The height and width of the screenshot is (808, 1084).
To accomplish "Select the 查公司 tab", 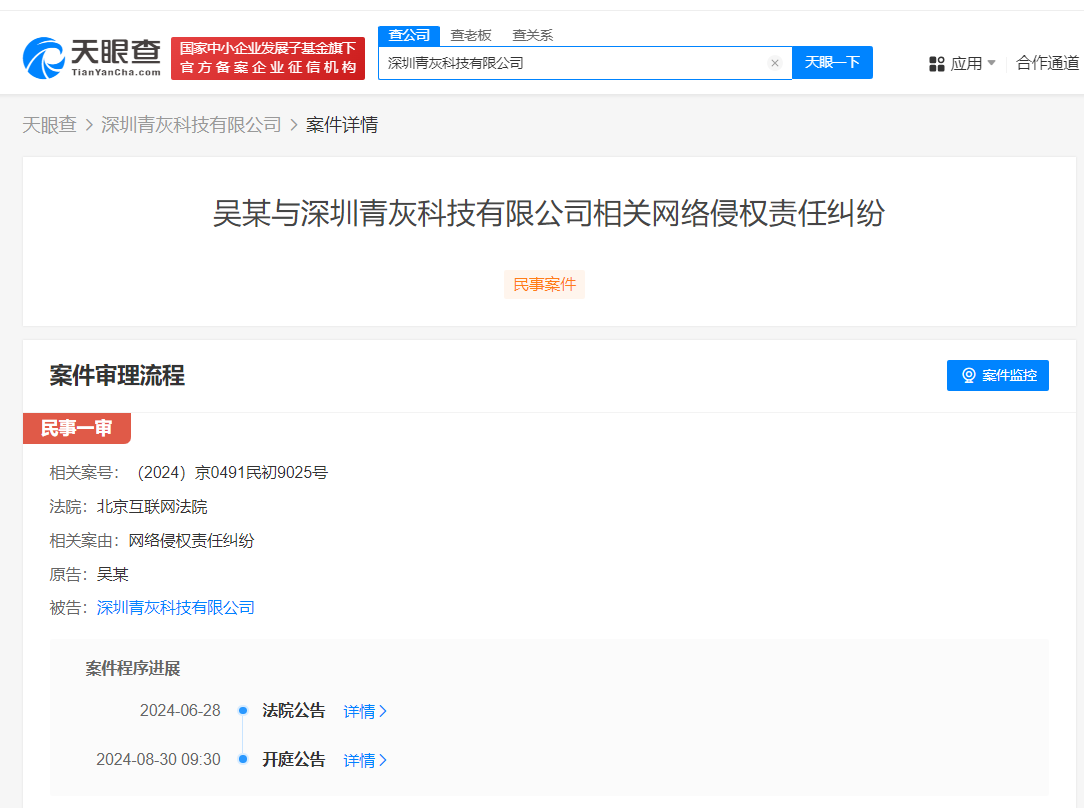I will click(x=408, y=34).
